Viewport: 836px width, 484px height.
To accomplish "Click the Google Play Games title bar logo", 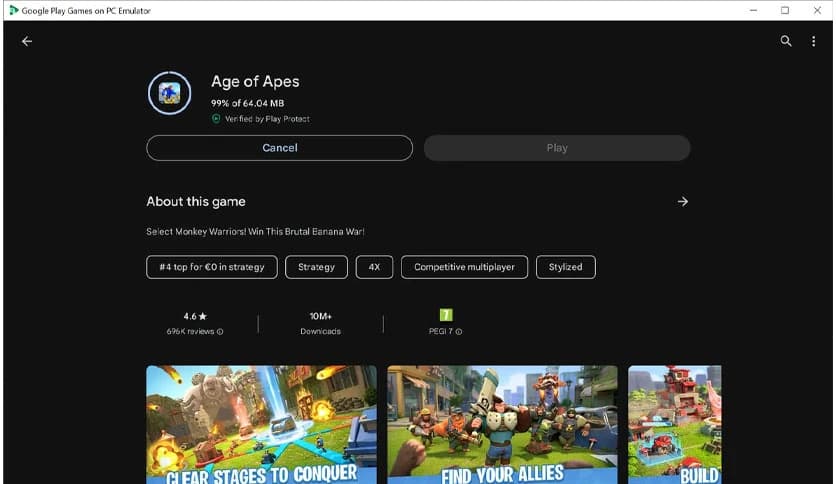I will (13, 10).
